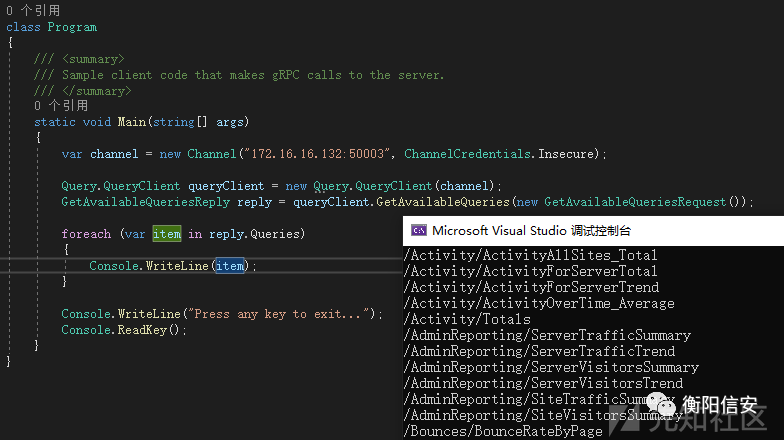
Task: Select the /Activity/ActivityForServerTrend output line
Action: tap(532, 287)
